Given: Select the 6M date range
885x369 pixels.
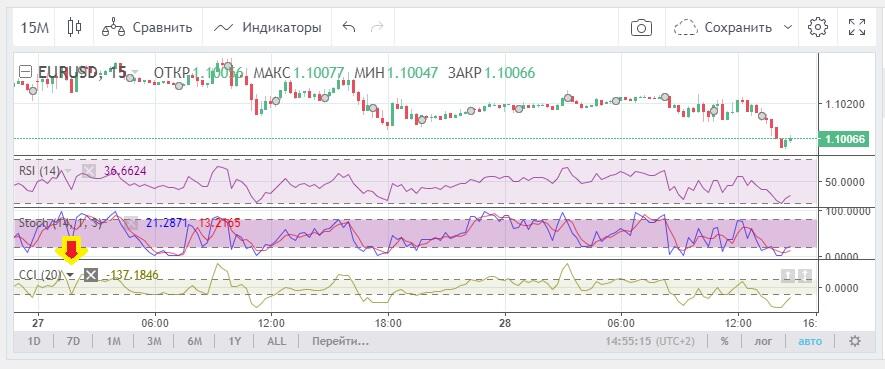Looking at the screenshot, I should pos(195,341).
